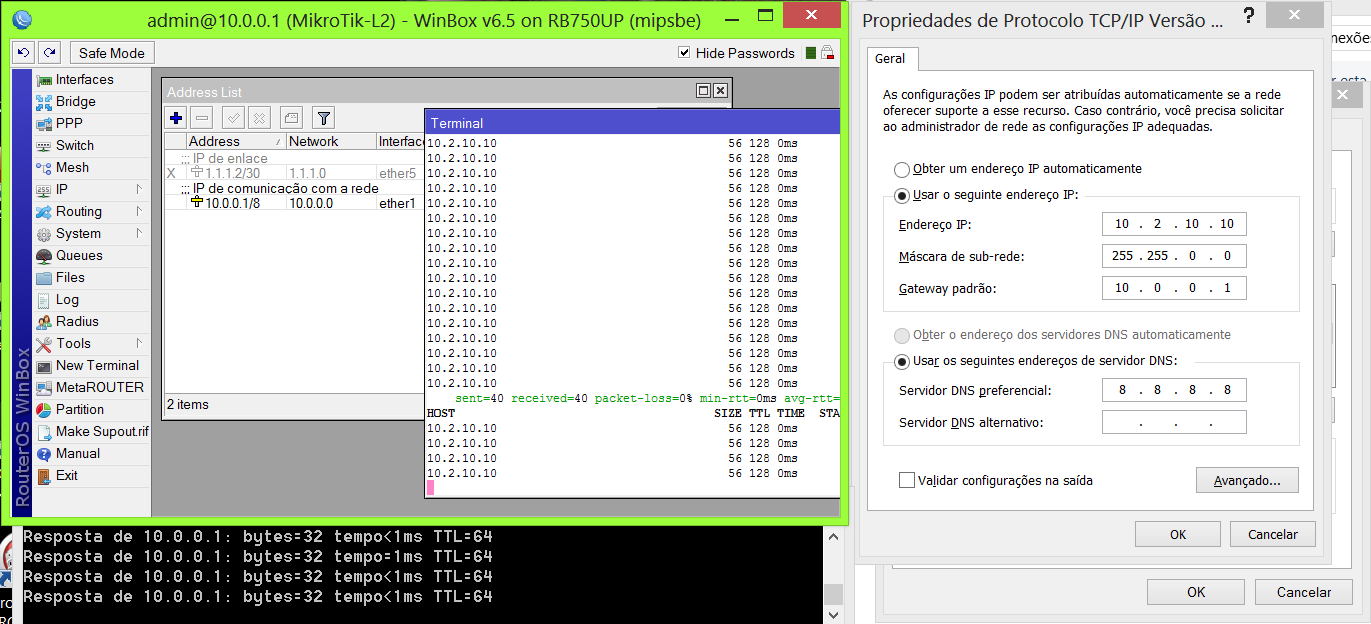Sort by the Address column header
The height and width of the screenshot is (624, 1371).
coord(235,142)
